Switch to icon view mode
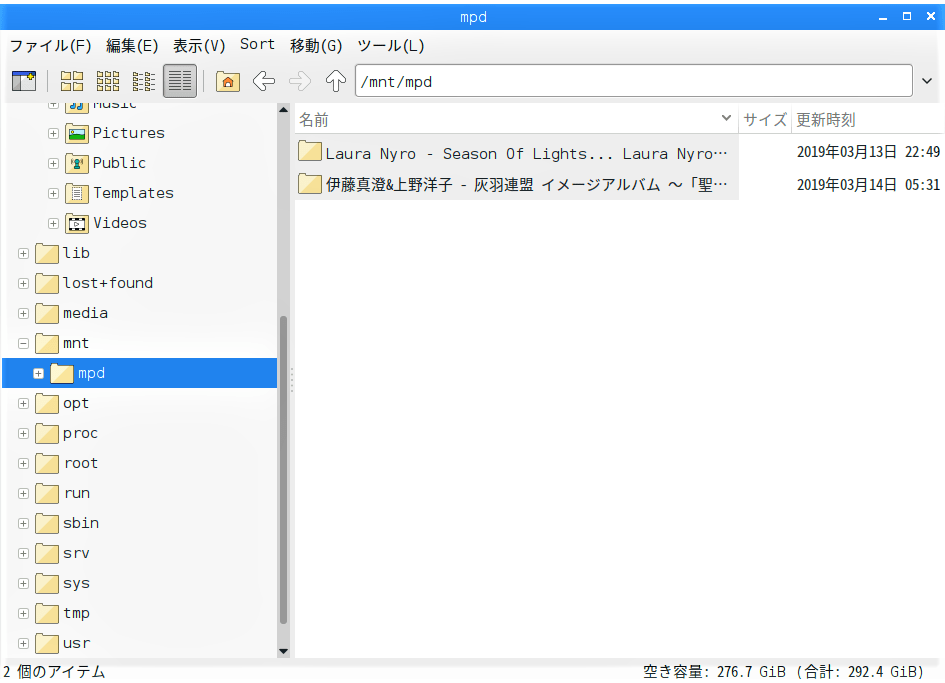This screenshot has height=683, width=945. point(72,81)
